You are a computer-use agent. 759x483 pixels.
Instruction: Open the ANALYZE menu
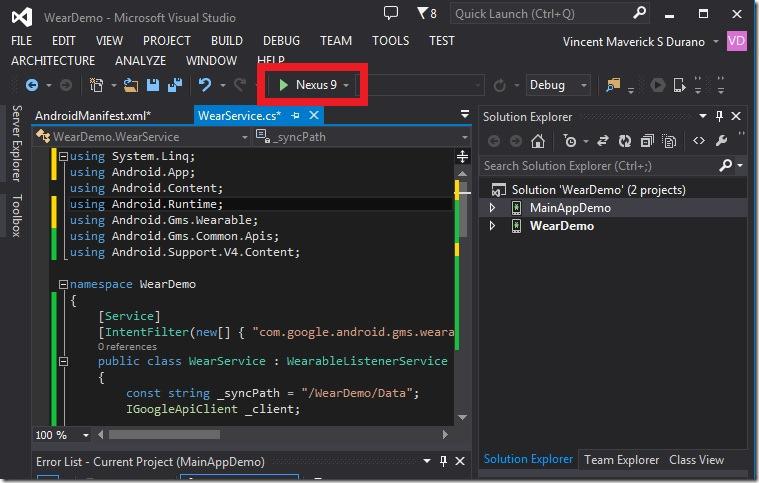click(x=140, y=61)
